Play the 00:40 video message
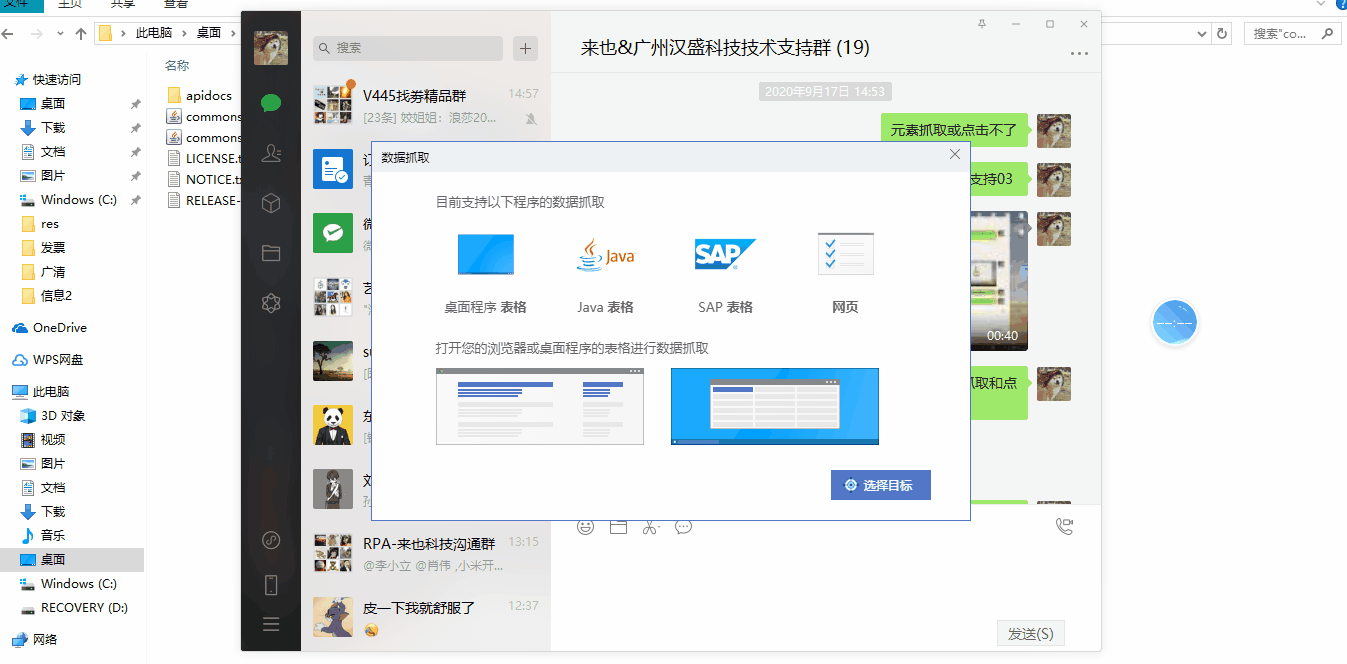The height and width of the screenshot is (664, 1347). click(x=999, y=281)
